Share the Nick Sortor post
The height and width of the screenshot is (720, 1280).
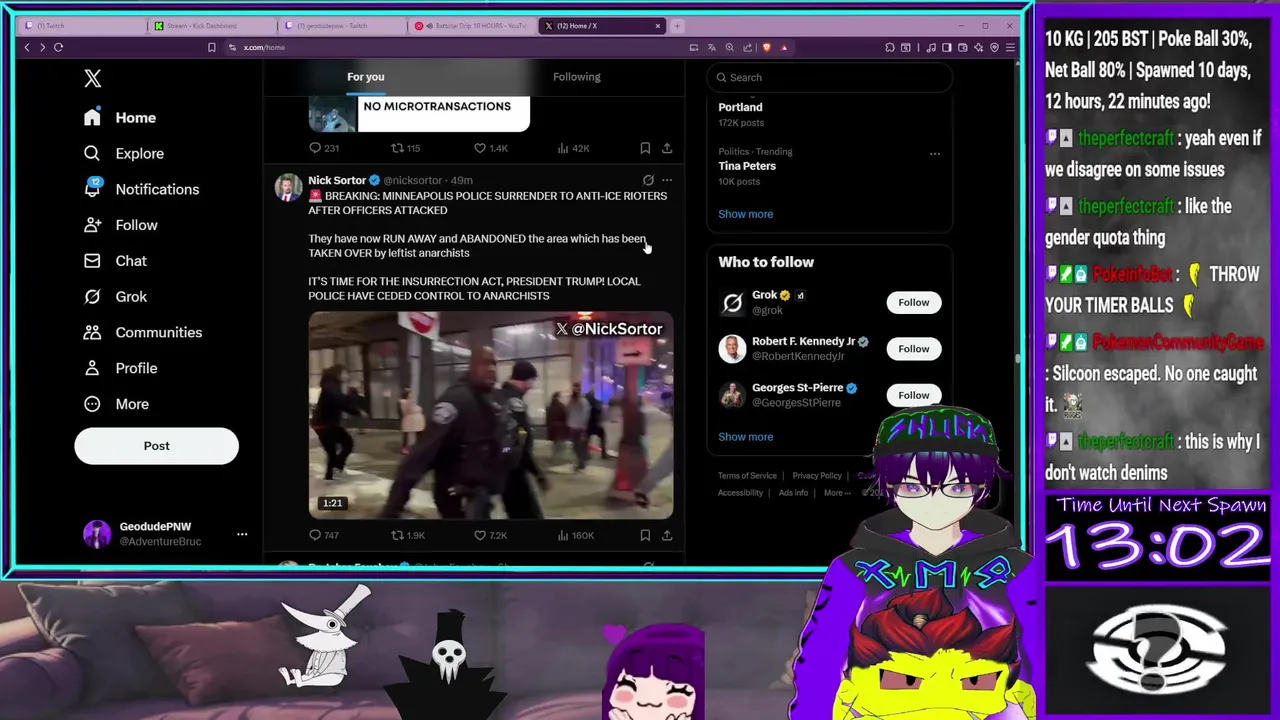tap(667, 535)
